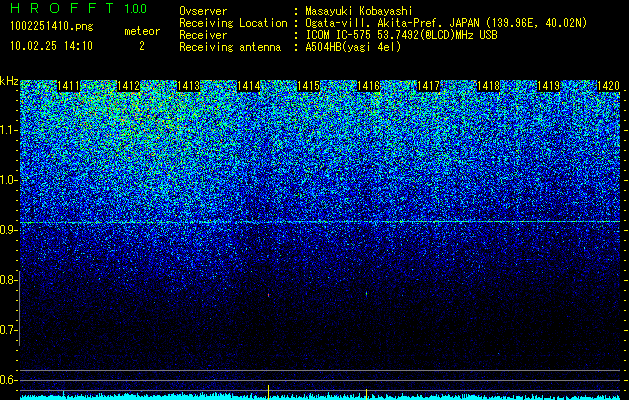Click the 0.9 kHz axis tick label

[9, 230]
